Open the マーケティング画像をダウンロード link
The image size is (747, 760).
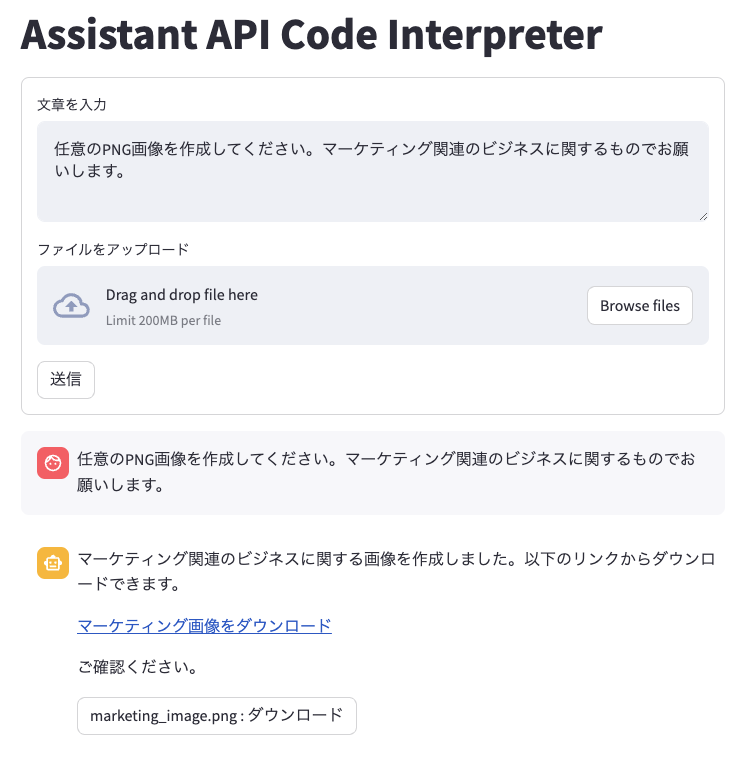pyautogui.click(x=205, y=626)
